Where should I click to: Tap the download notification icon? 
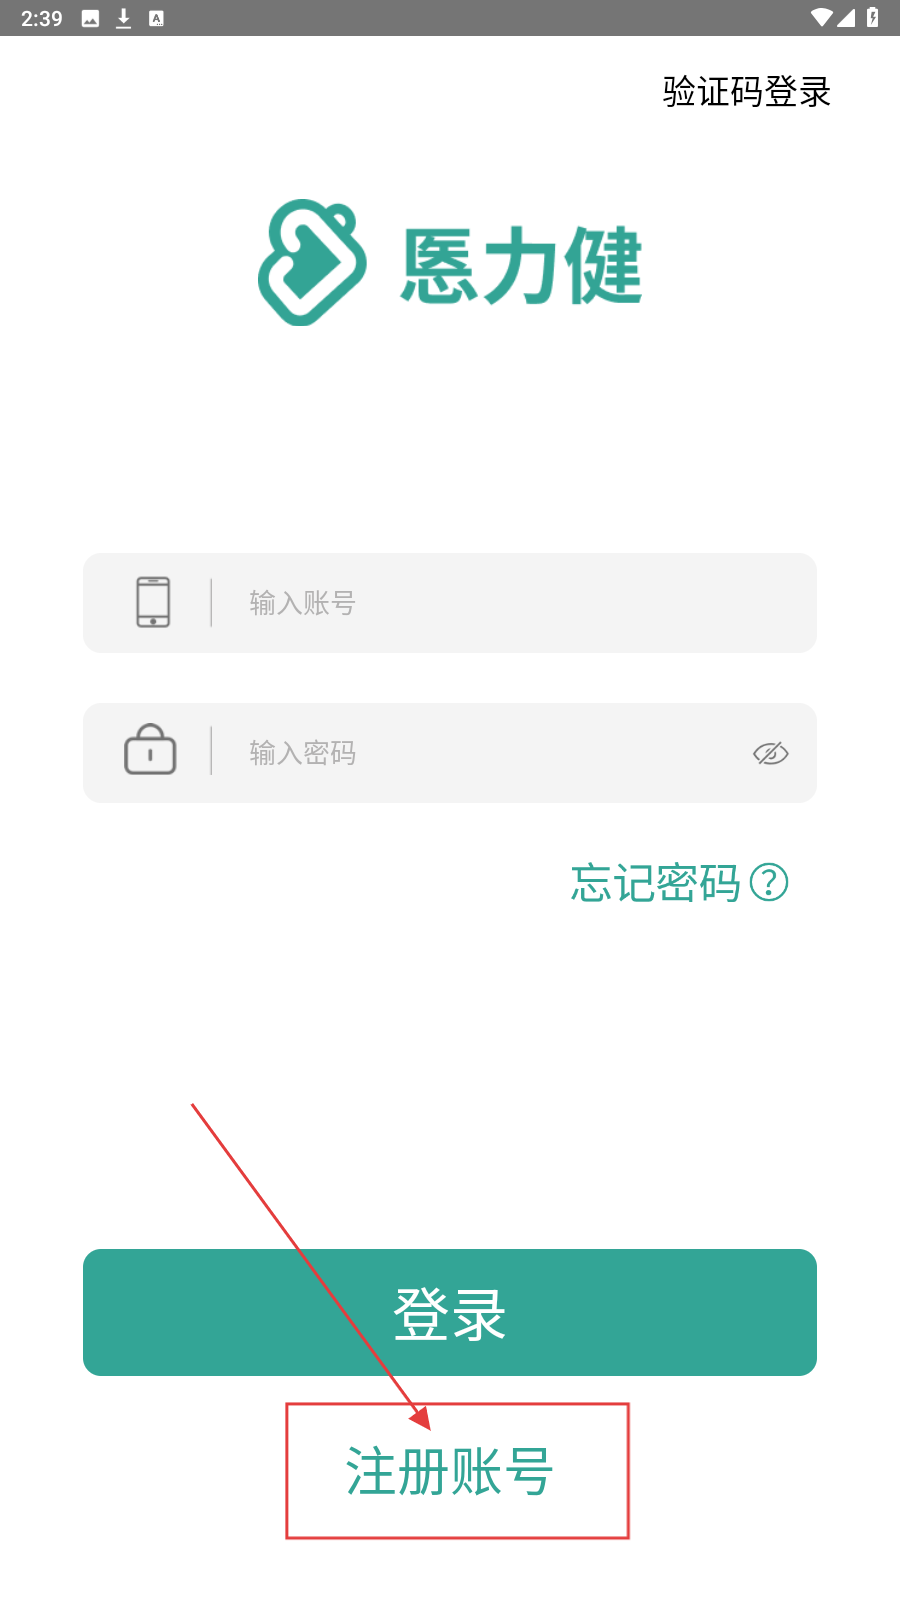click(124, 18)
